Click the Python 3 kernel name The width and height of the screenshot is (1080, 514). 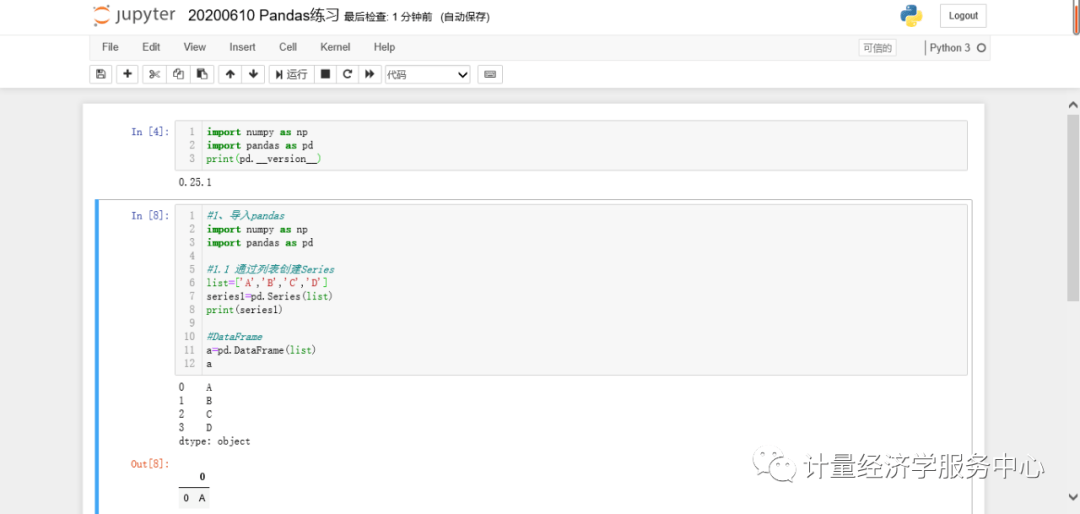point(950,48)
